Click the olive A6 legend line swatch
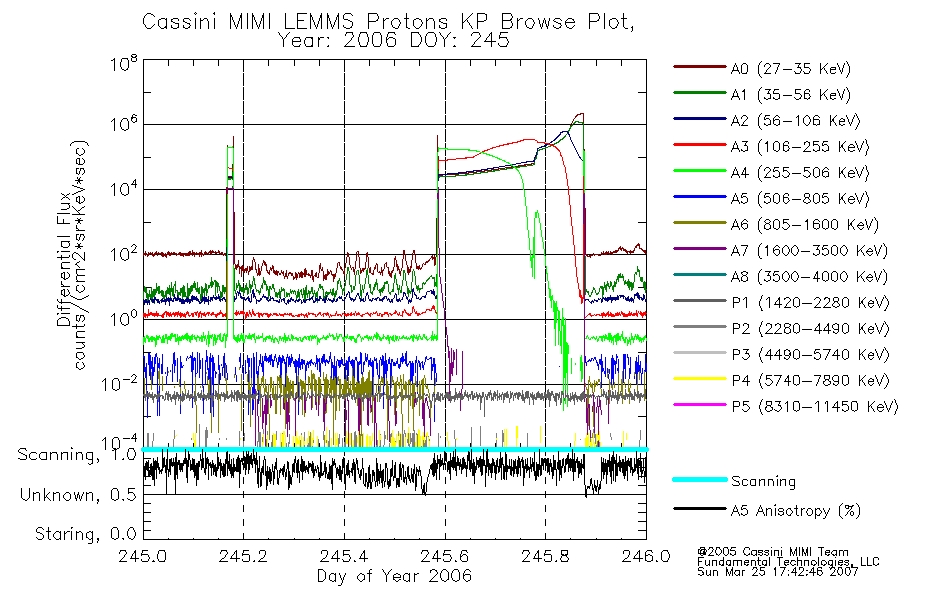 tap(700, 223)
